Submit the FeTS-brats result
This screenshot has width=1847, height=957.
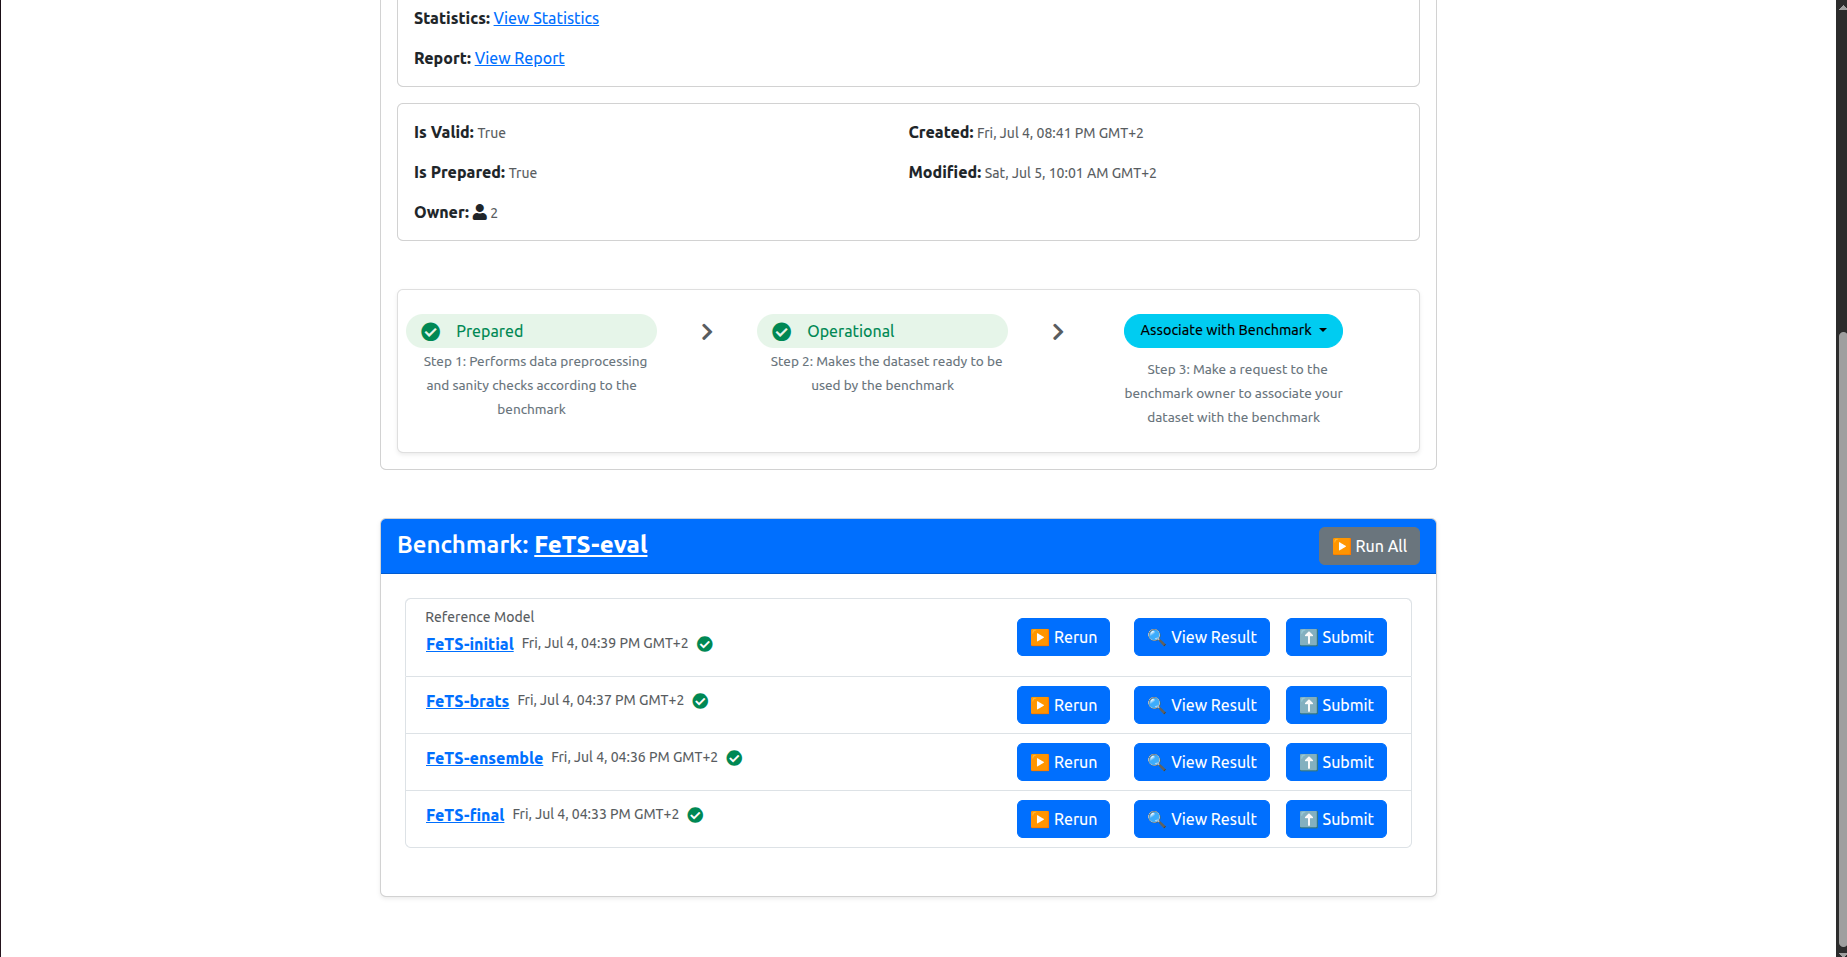coord(1336,705)
